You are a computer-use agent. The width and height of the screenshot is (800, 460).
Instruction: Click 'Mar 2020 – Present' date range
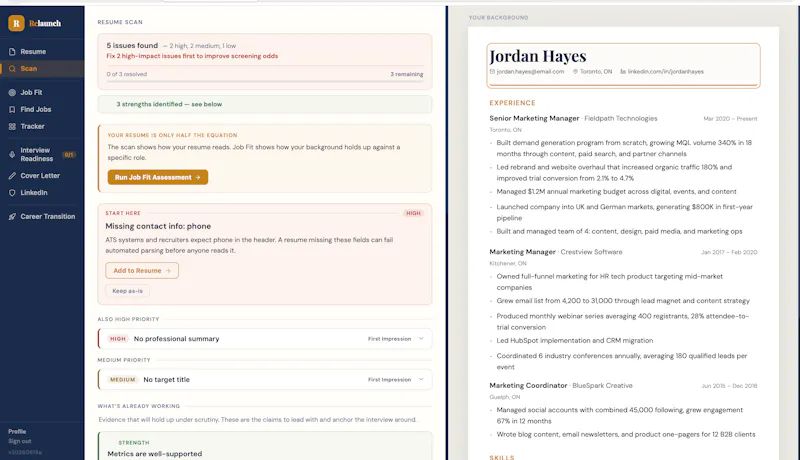[x=730, y=118]
